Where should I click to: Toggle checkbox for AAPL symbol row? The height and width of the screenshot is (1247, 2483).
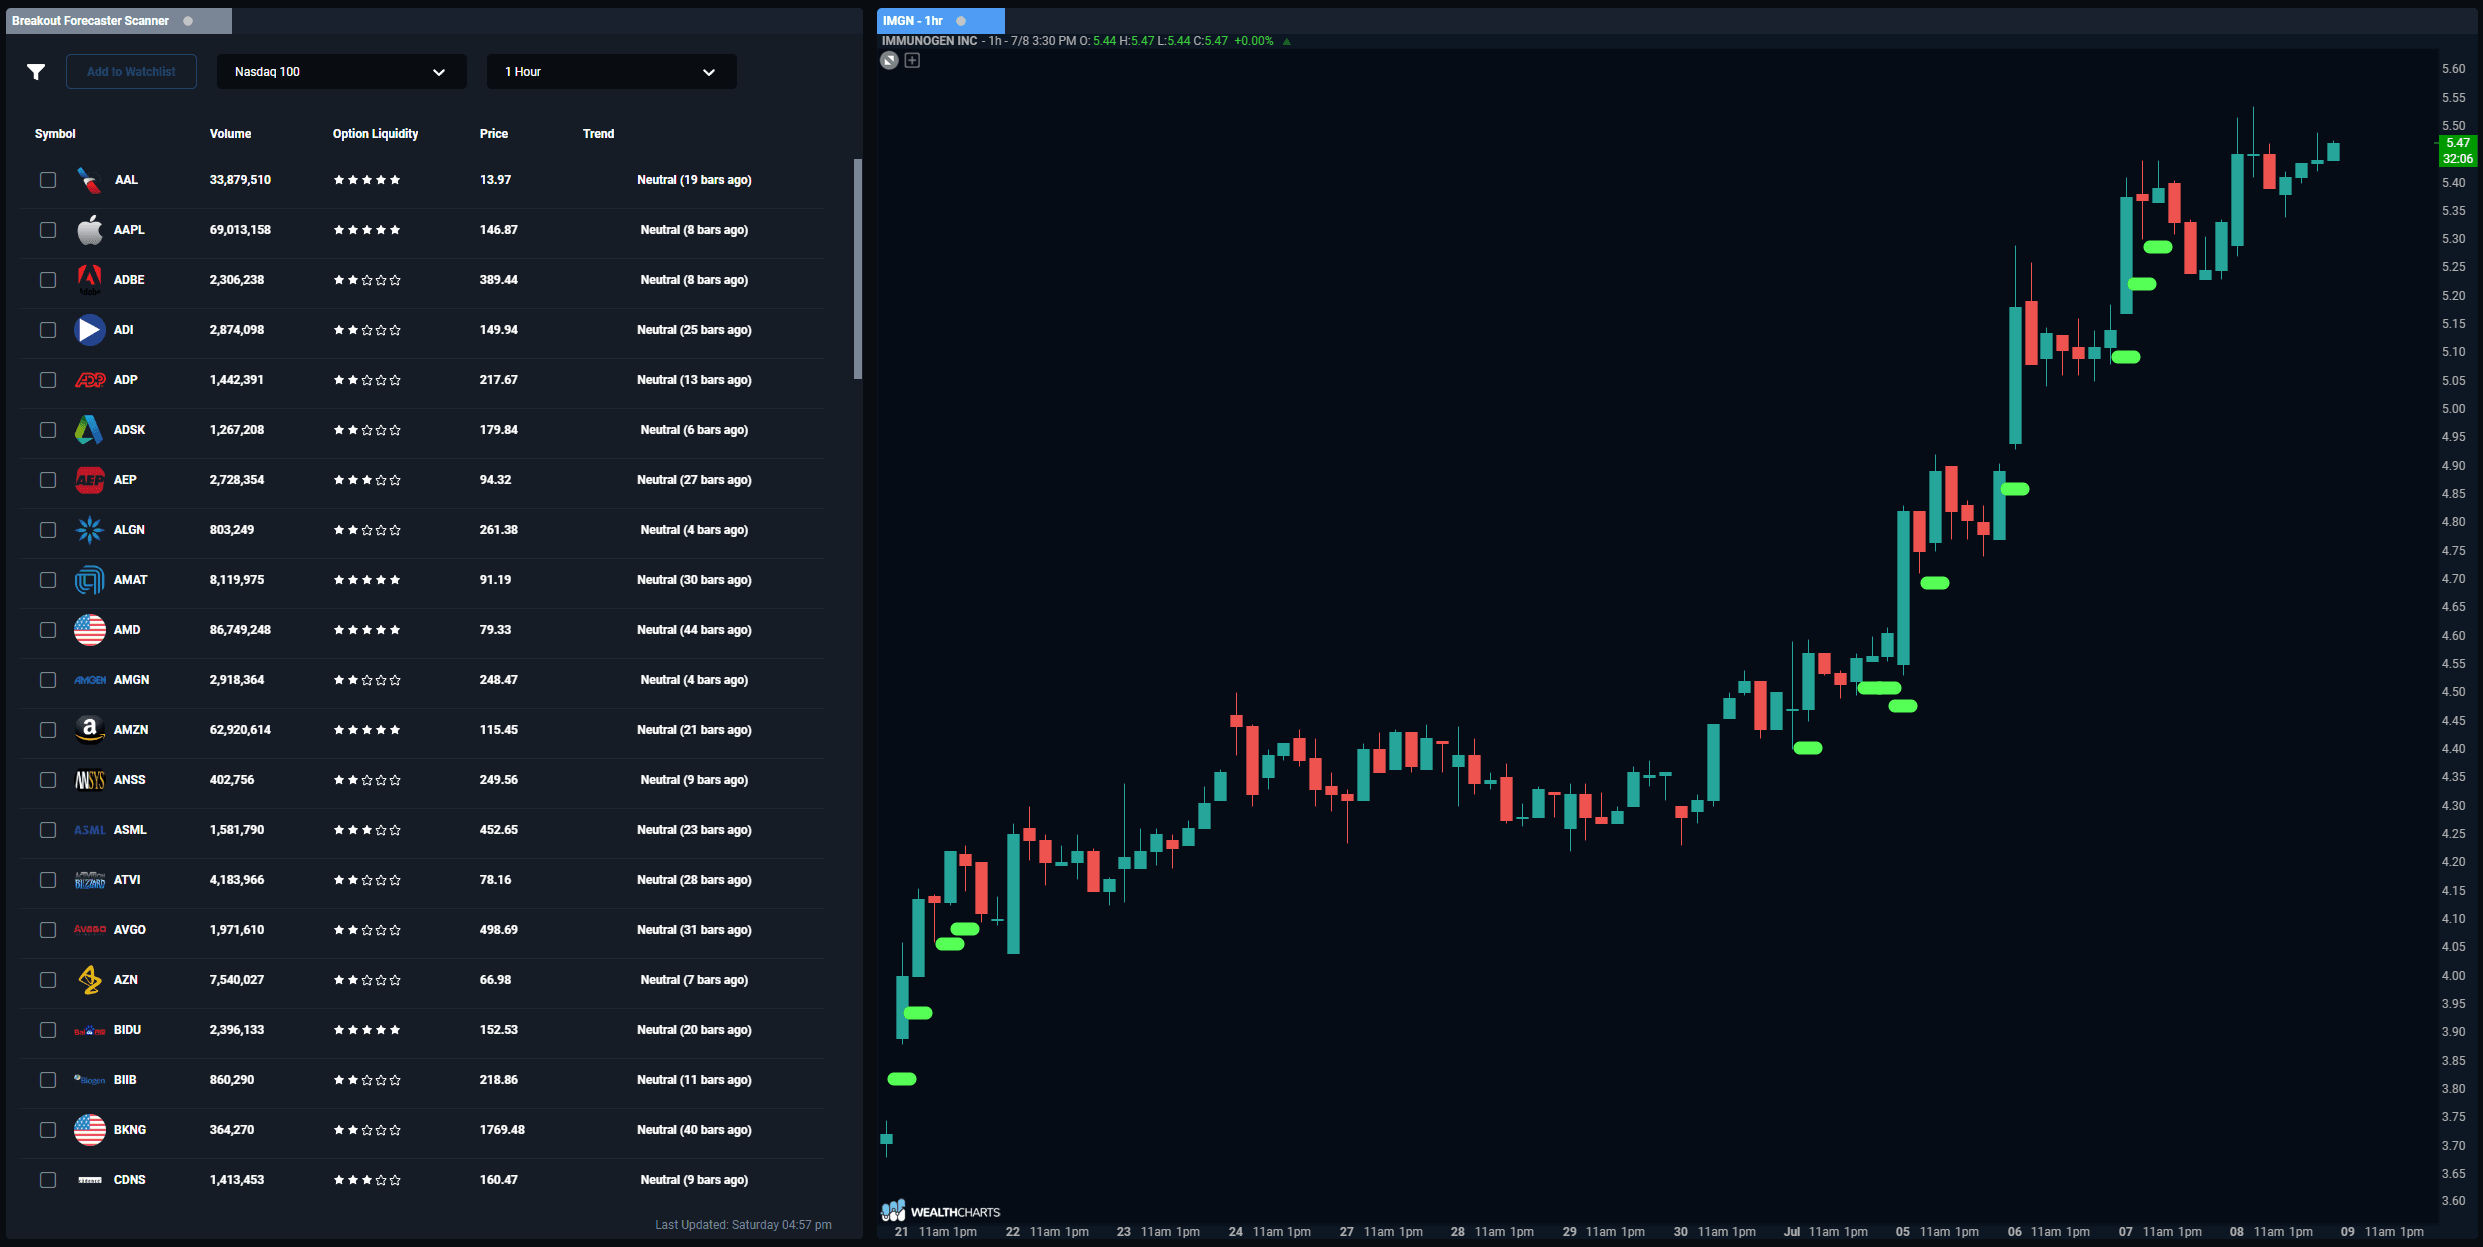pos(48,229)
